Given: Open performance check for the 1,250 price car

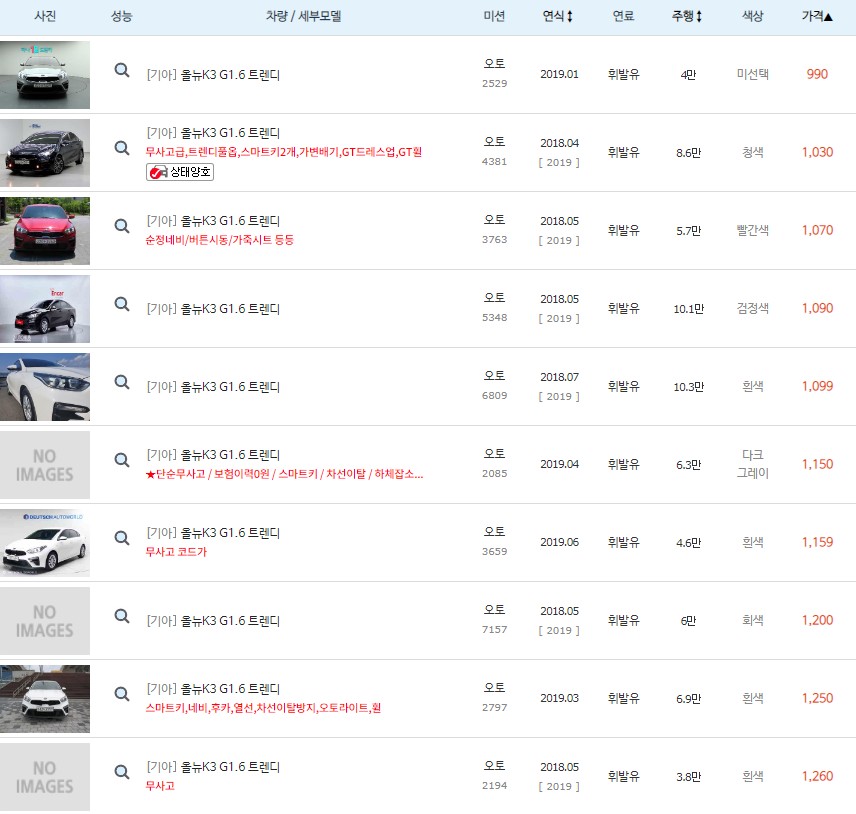Looking at the screenshot, I should pos(122,695).
